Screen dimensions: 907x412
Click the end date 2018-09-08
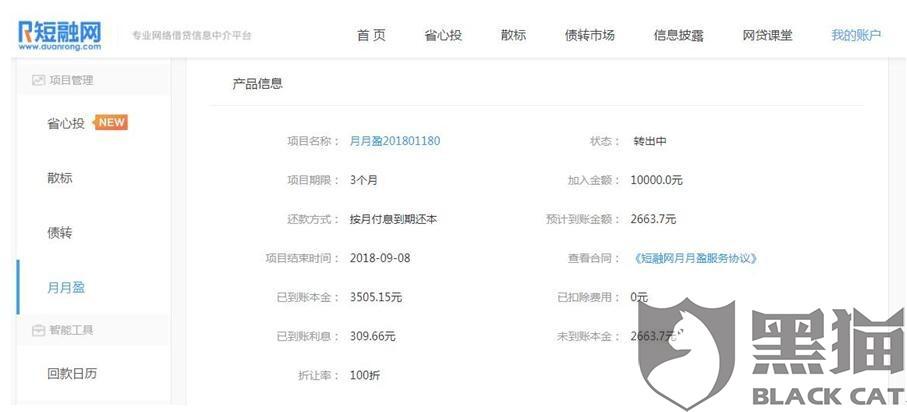(380, 258)
